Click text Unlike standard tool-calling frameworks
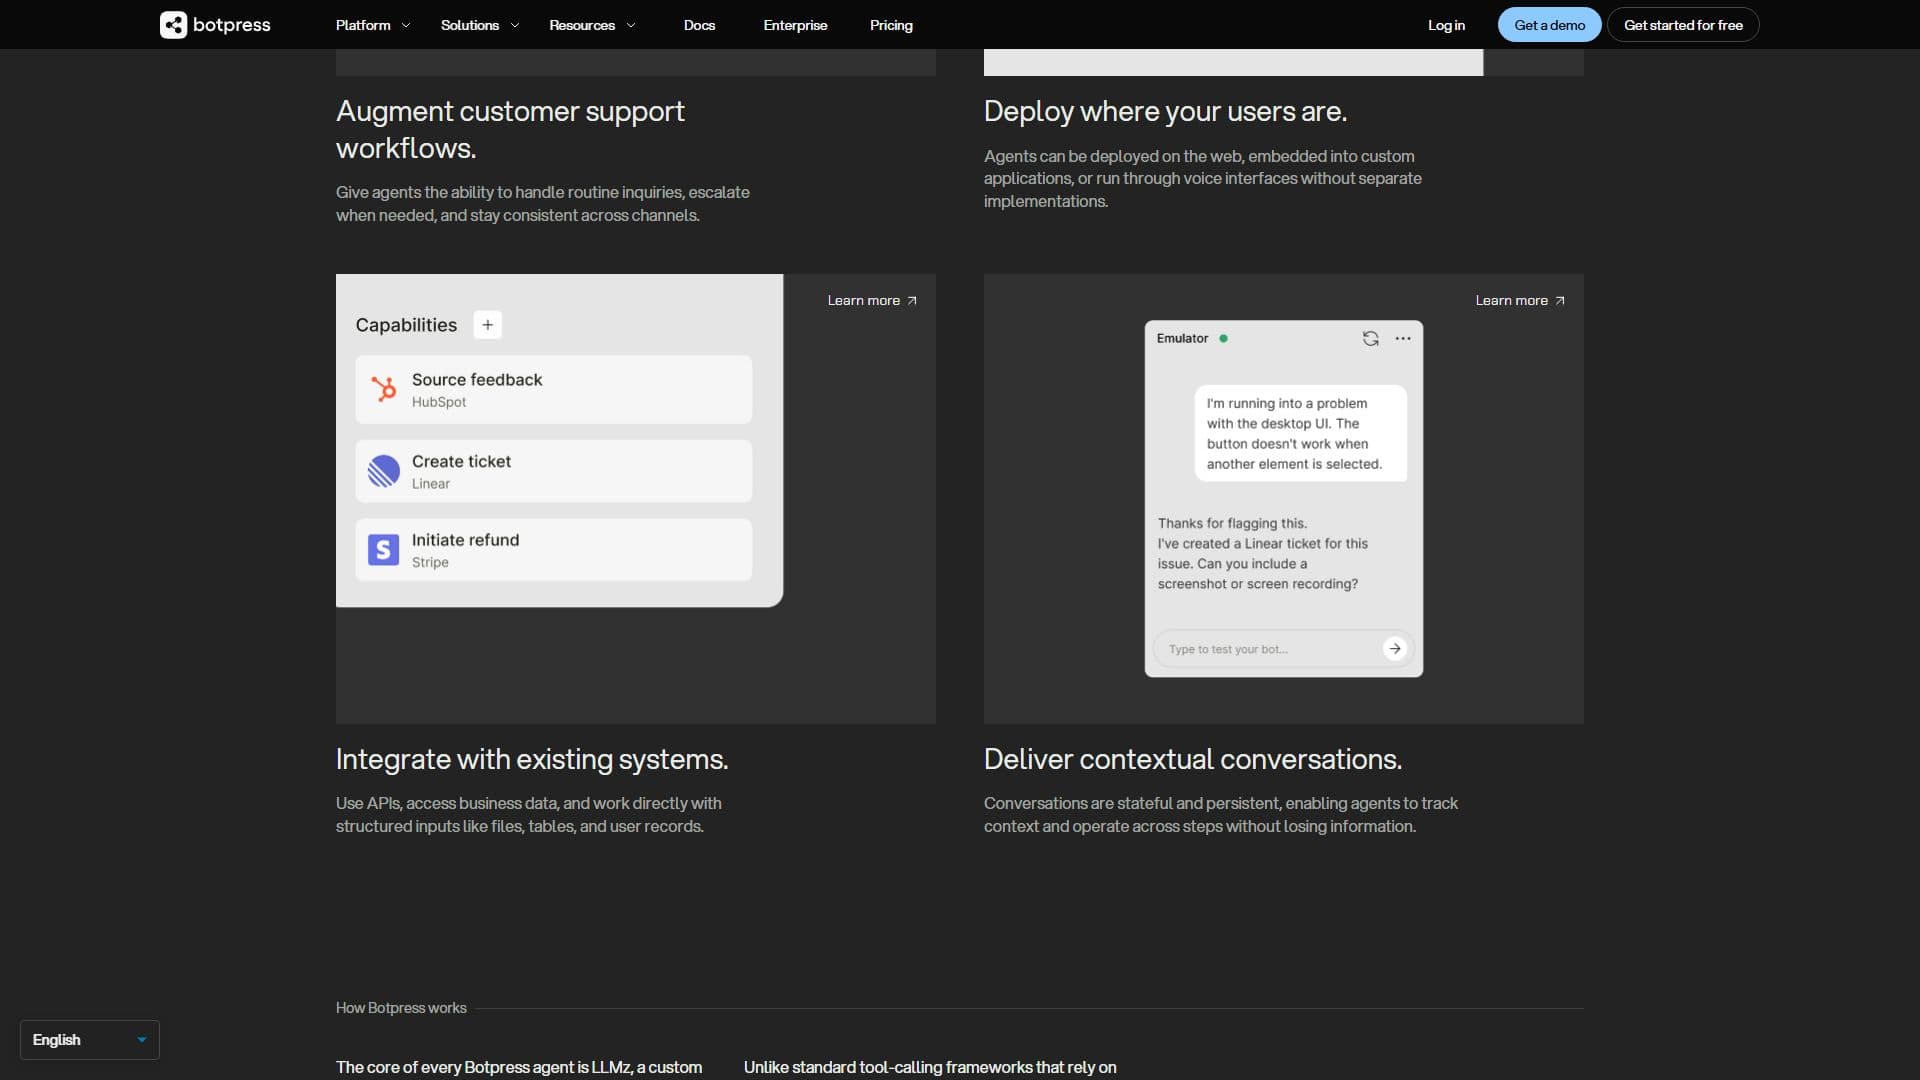 pyautogui.click(x=930, y=1068)
